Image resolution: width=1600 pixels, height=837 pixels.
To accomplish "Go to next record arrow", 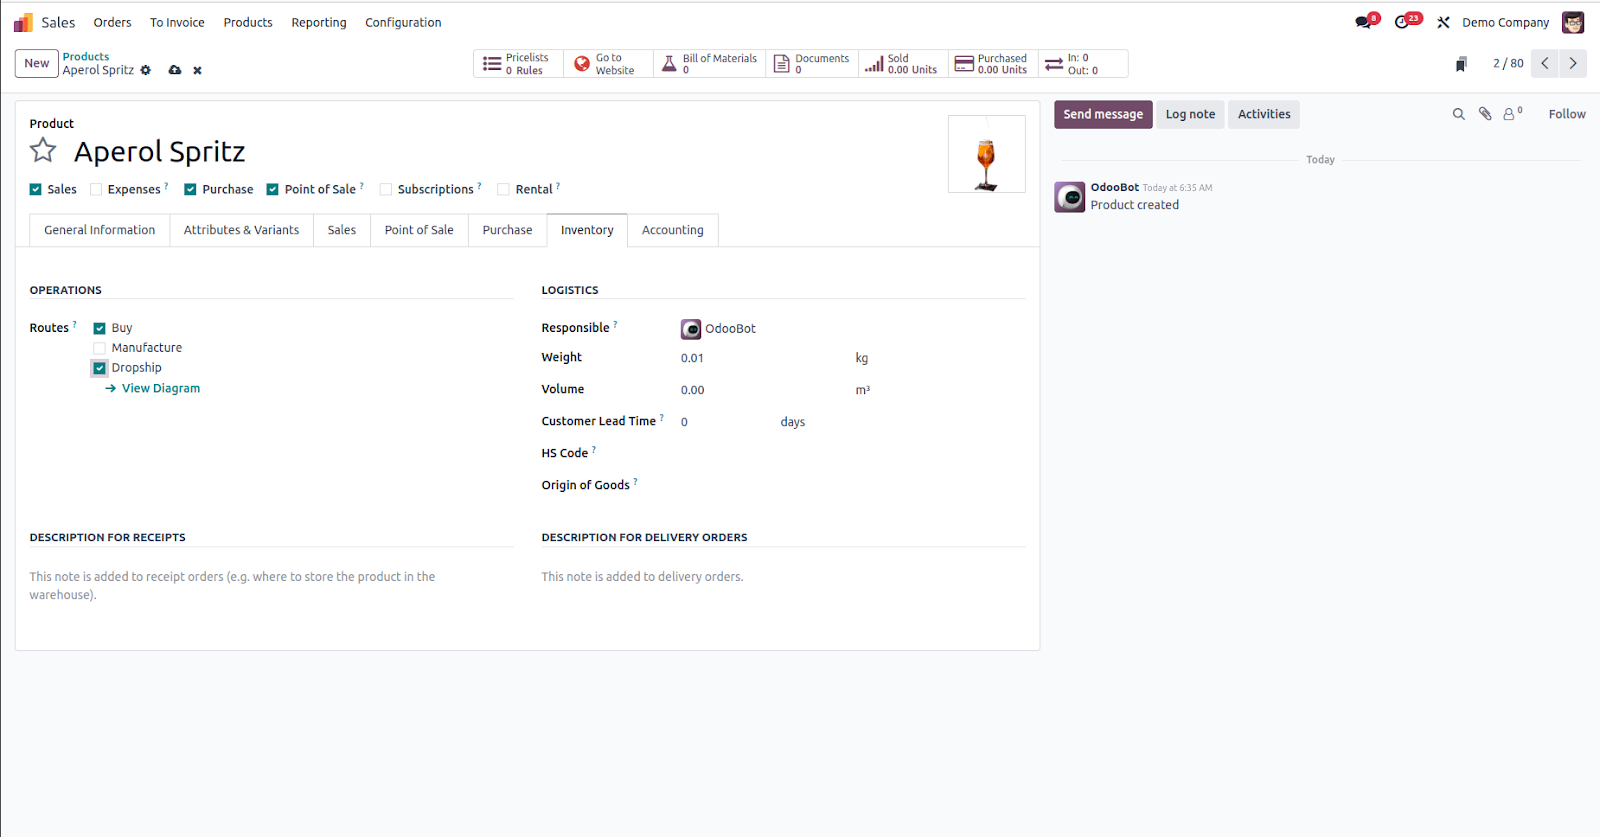I will tap(1573, 63).
